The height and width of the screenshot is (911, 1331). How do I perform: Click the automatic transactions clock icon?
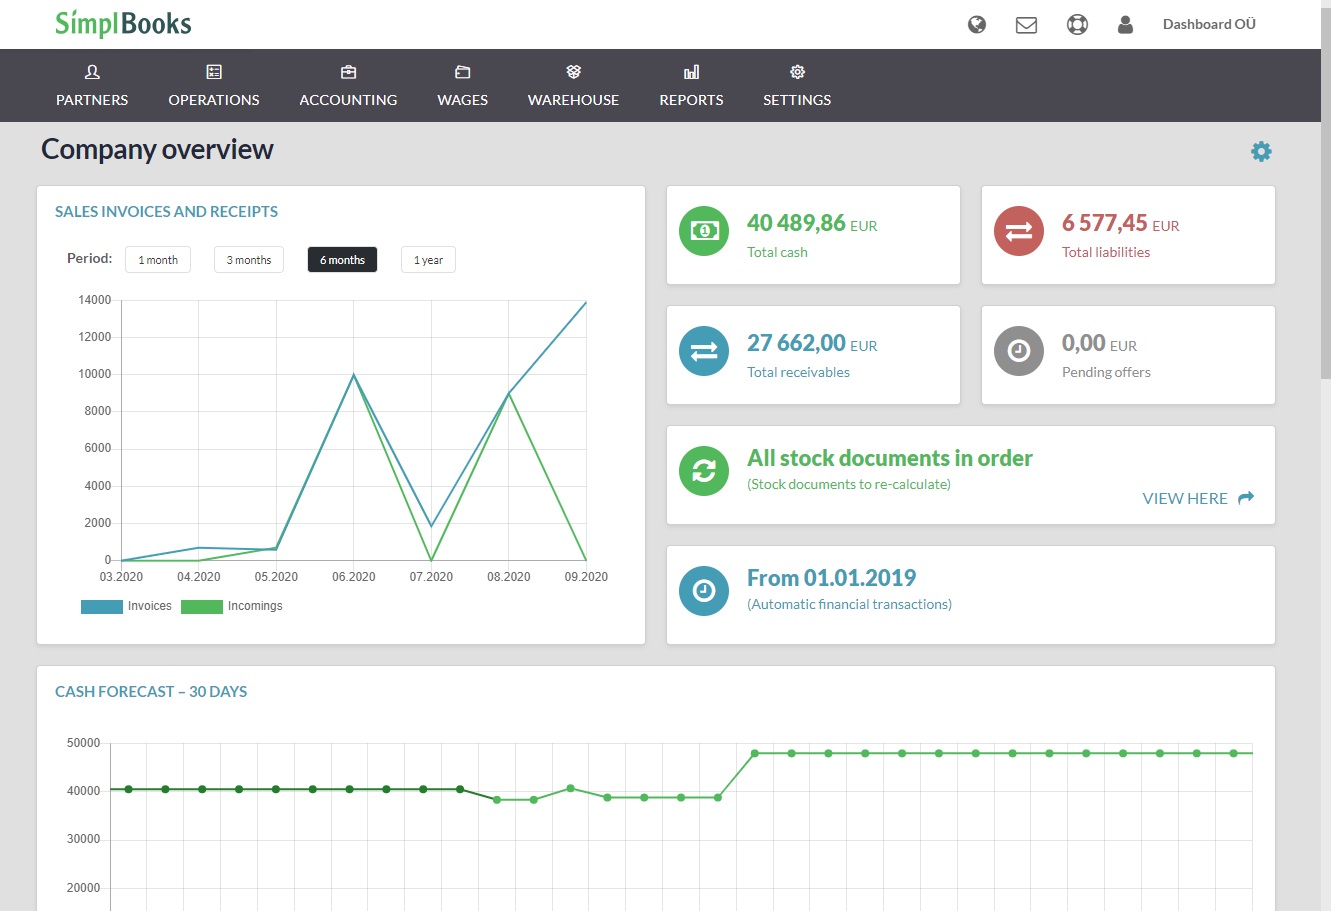coord(704,590)
